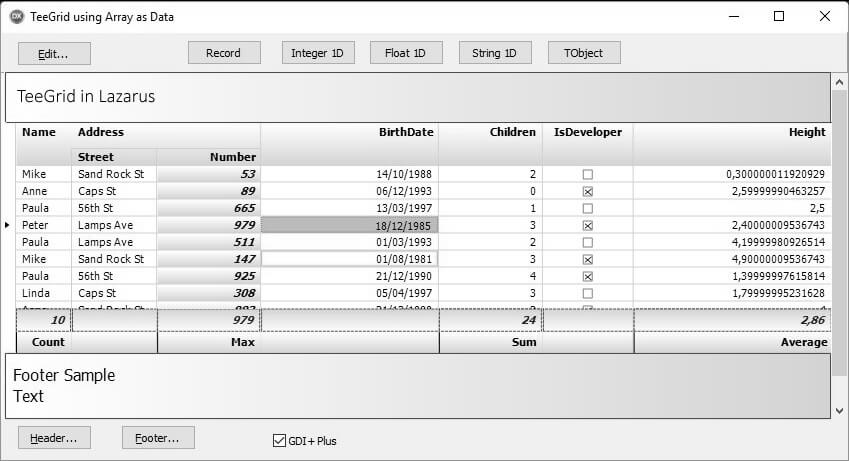Select the highlighted 18/12/1985 birthdate cell
The image size is (849, 461).
point(350,225)
